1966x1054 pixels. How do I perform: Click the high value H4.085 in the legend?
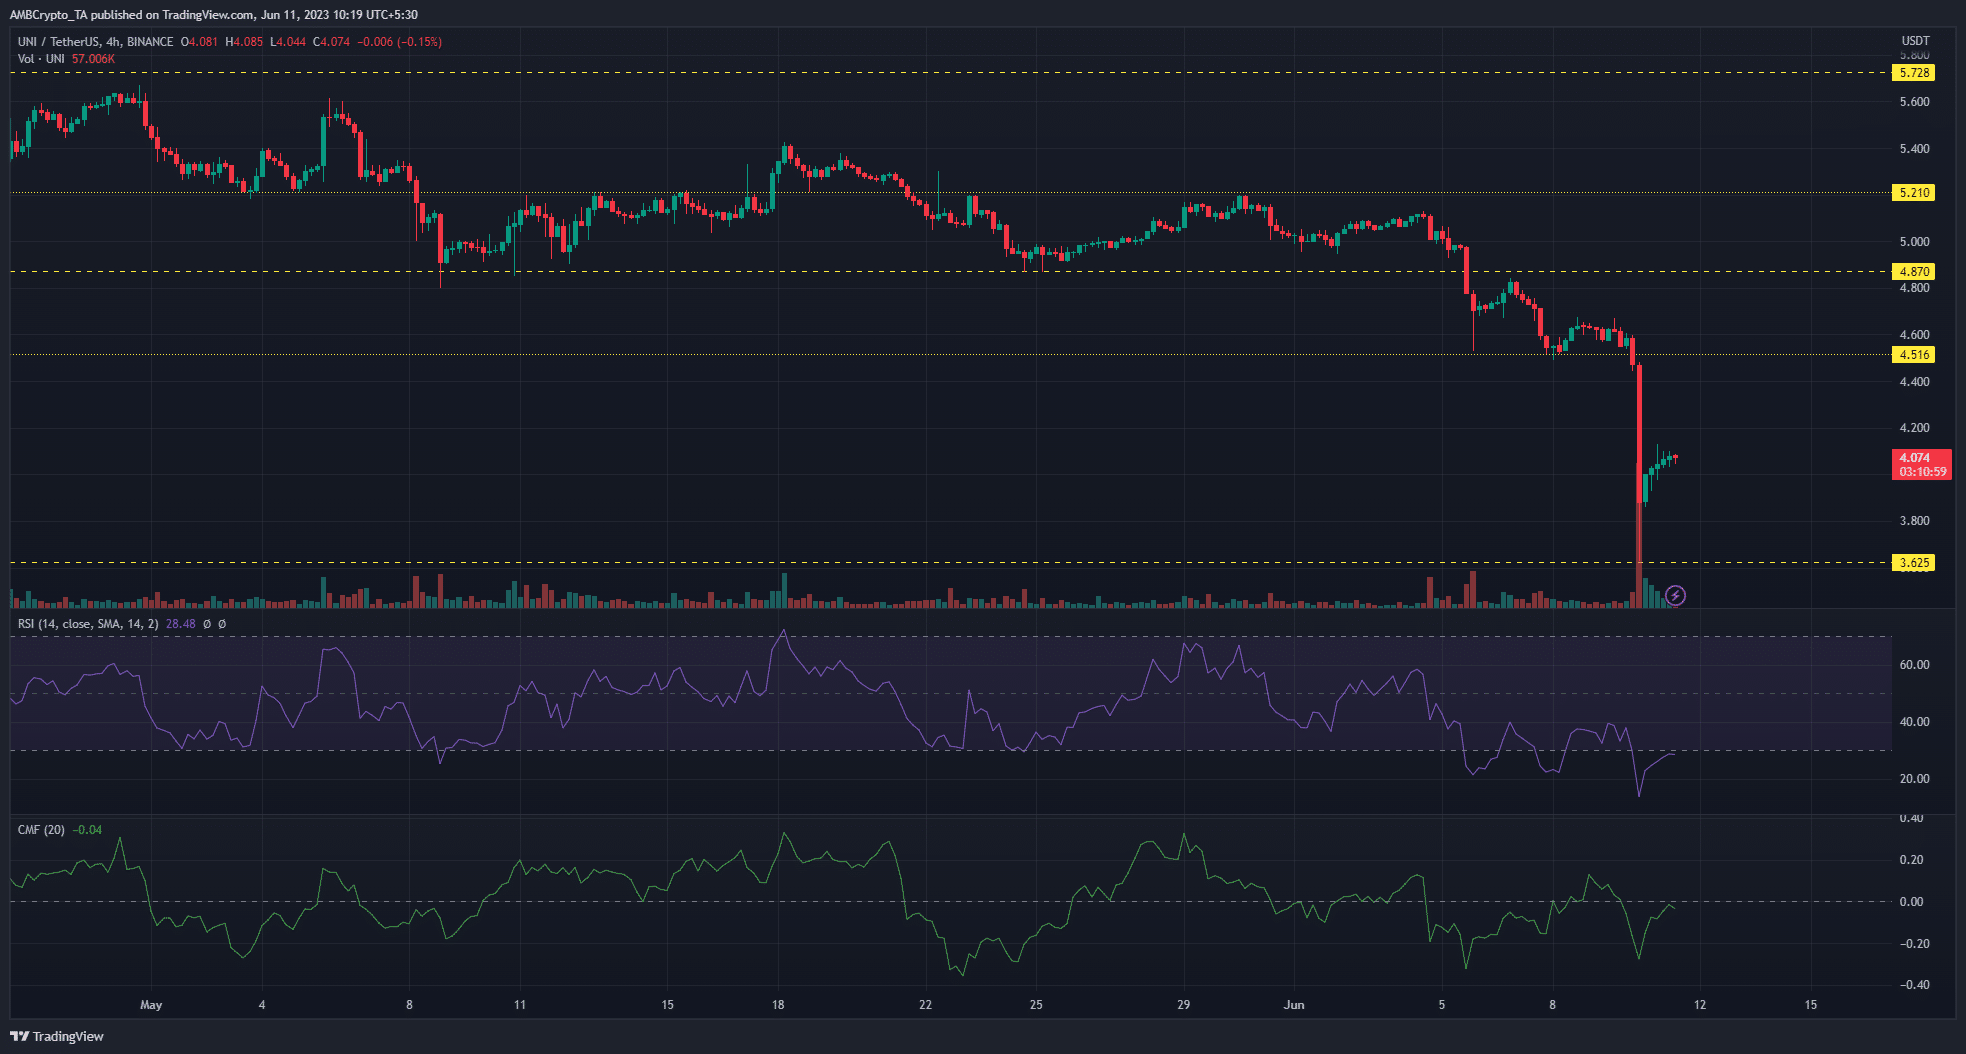coord(244,42)
